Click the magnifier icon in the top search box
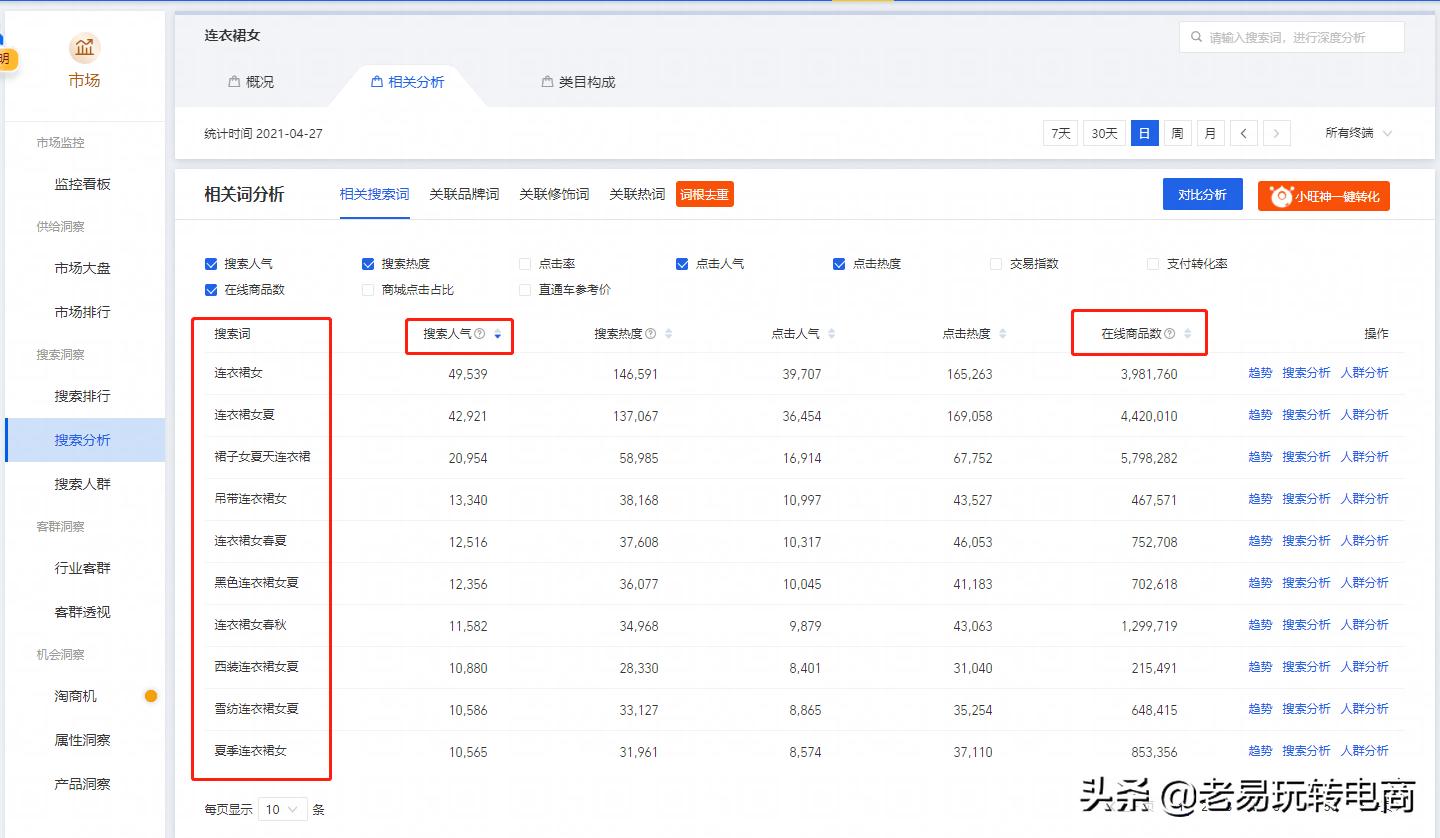Screen dimensions: 1440x838 [x=1197, y=37]
